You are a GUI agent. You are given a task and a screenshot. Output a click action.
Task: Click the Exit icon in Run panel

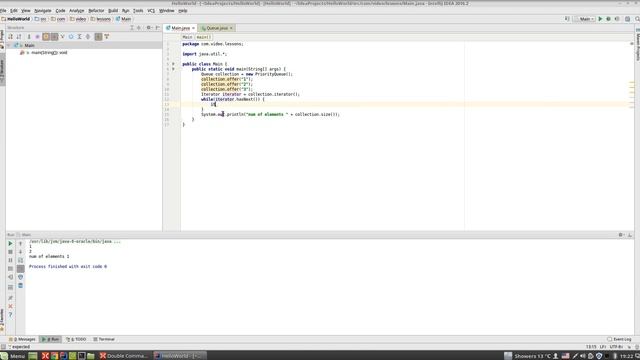coord(10,277)
